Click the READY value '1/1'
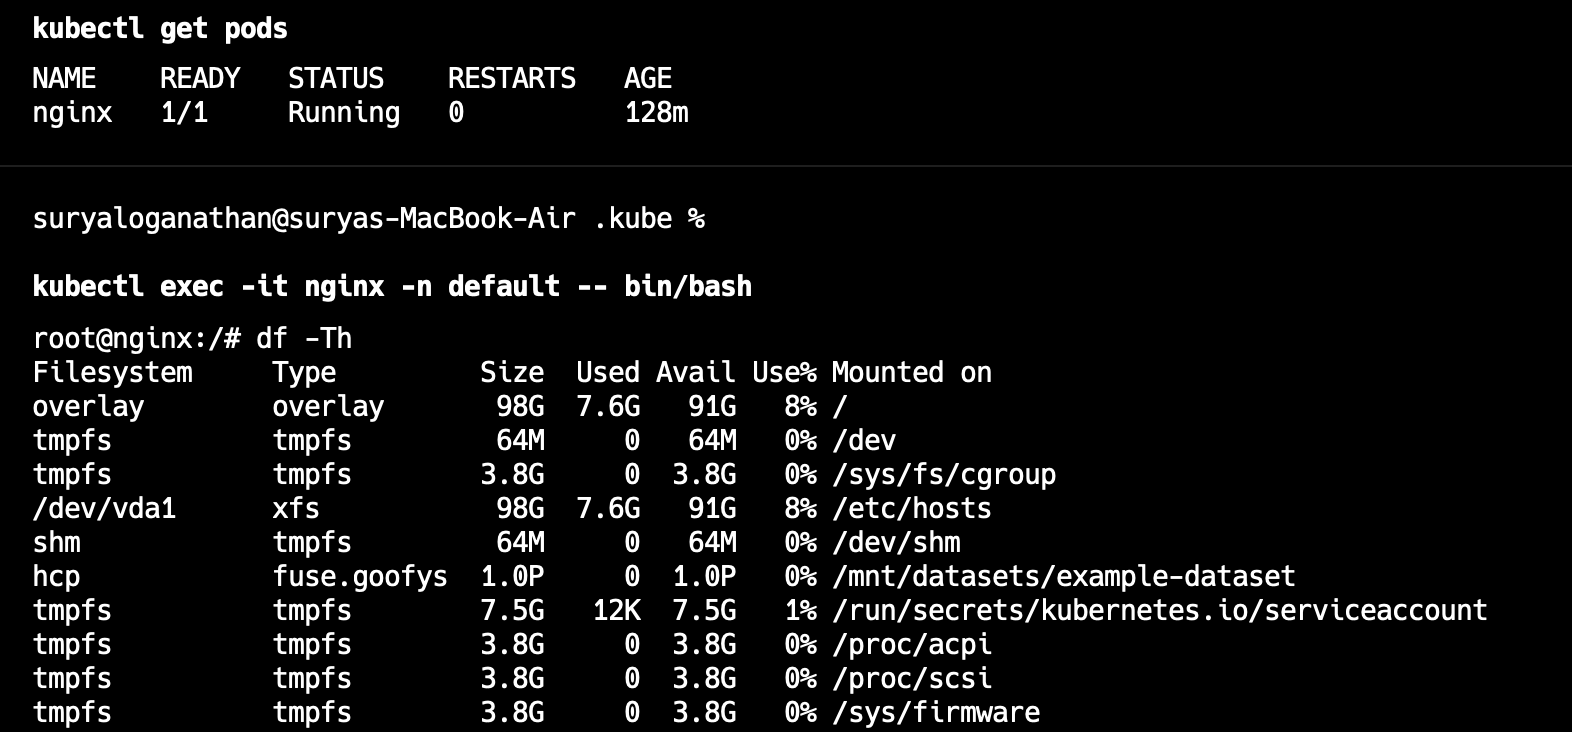 (x=184, y=112)
